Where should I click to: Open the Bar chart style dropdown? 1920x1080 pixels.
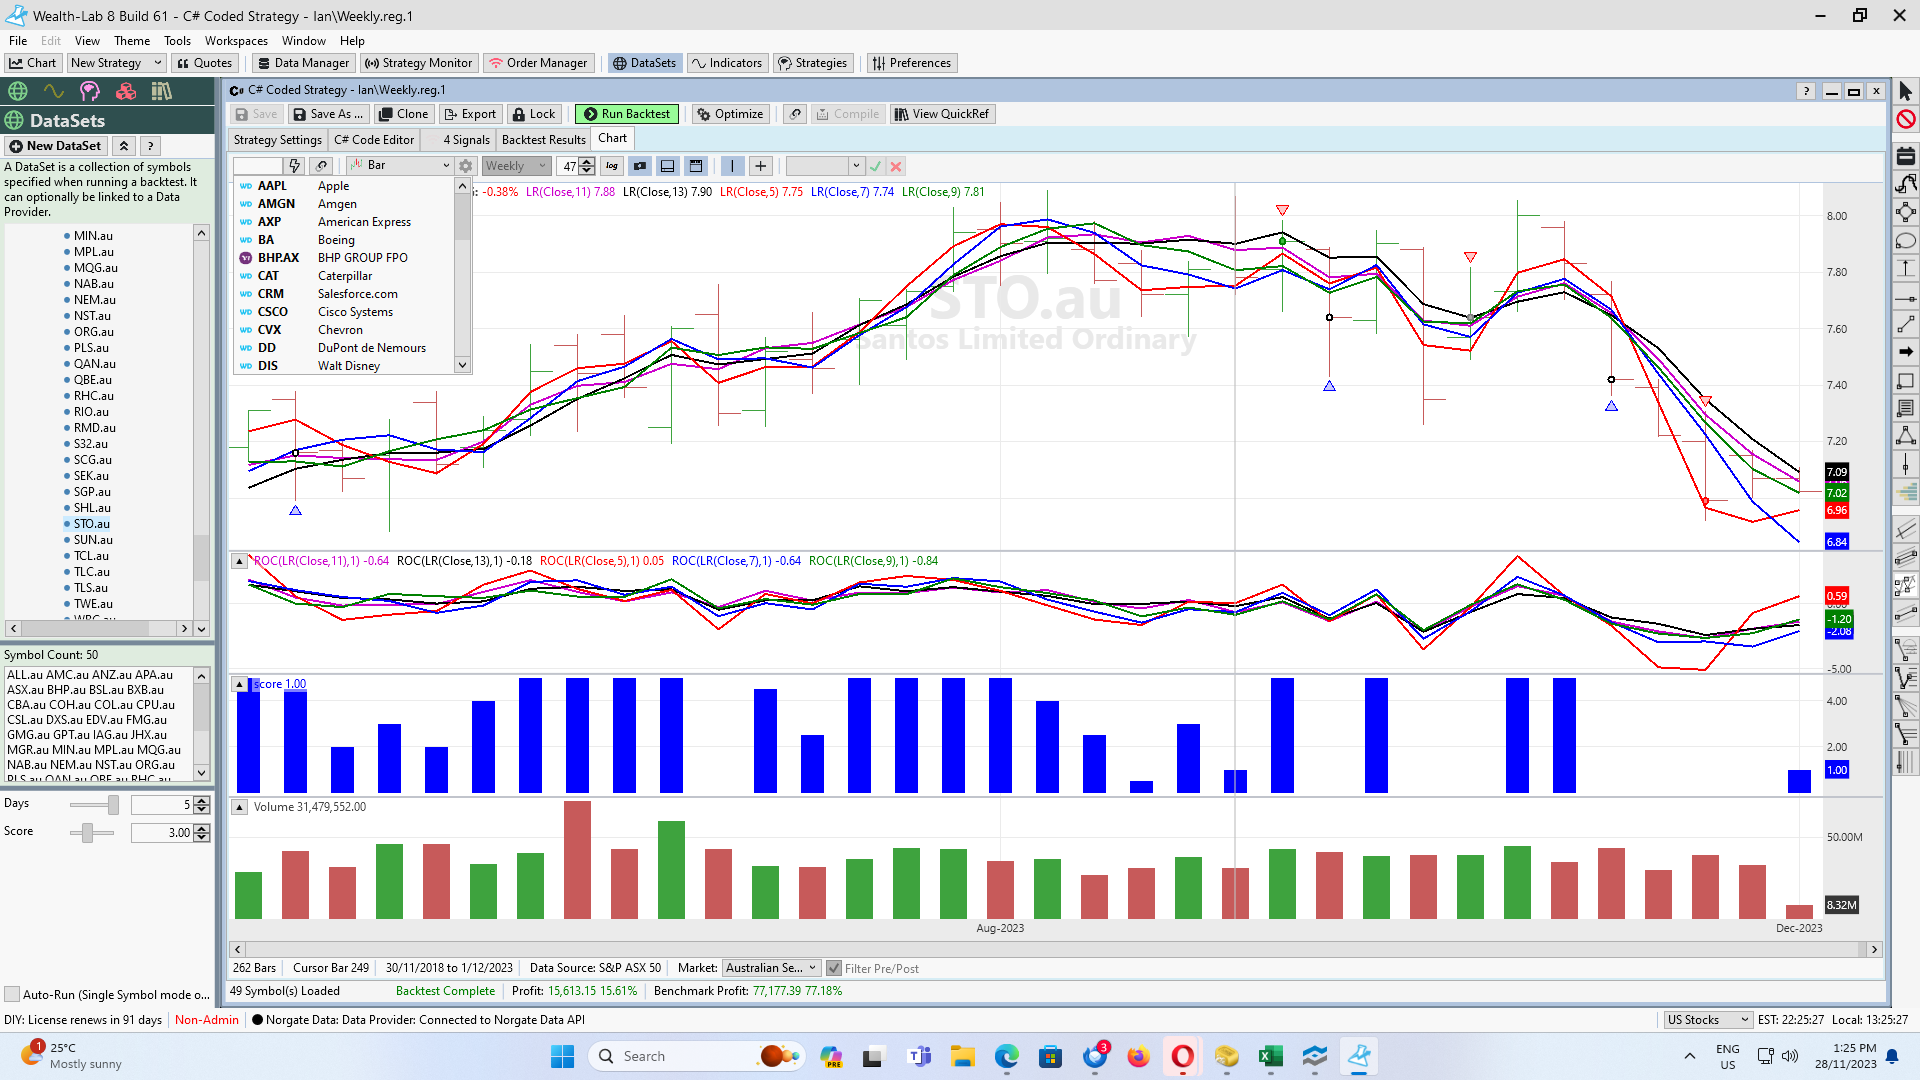[400, 166]
